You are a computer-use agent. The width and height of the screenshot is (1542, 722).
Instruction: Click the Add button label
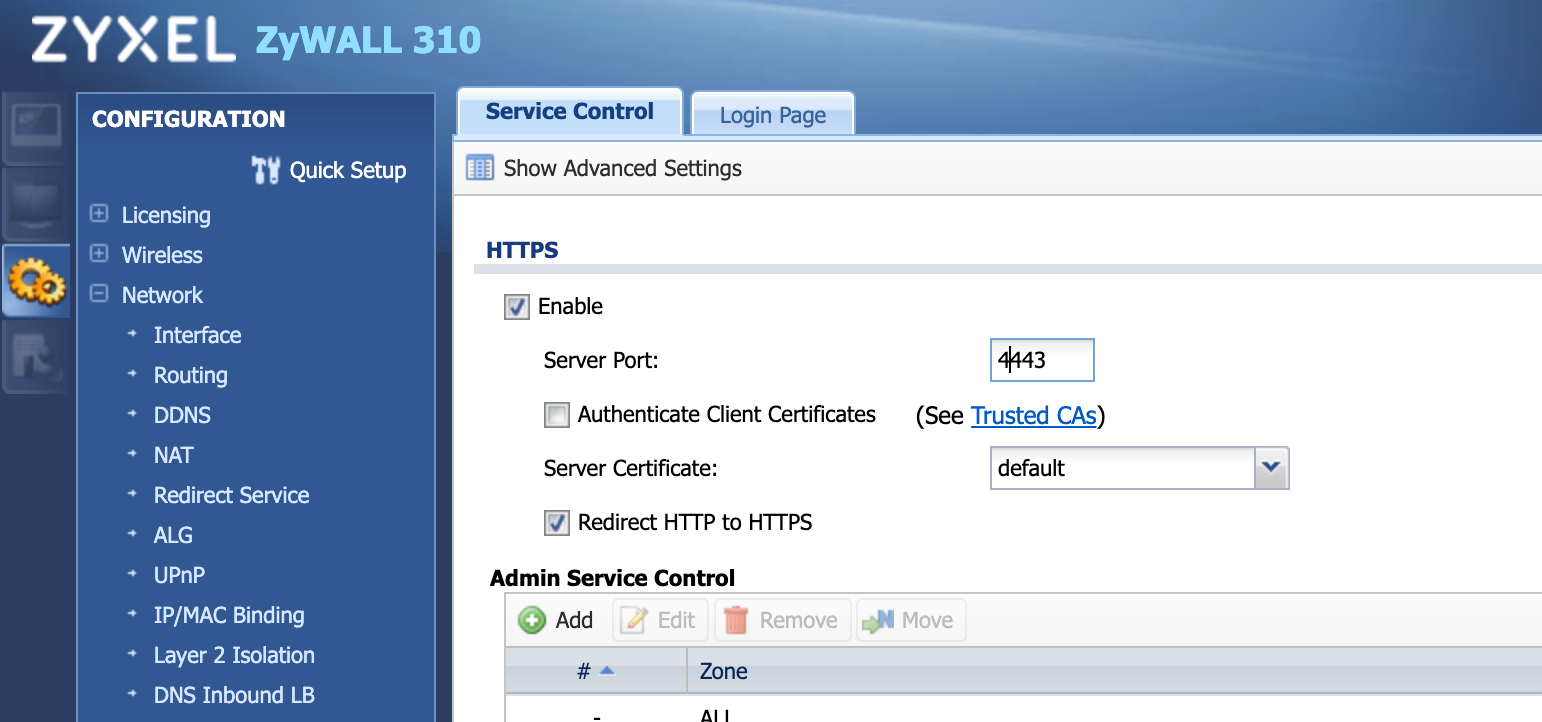pyautogui.click(x=574, y=620)
